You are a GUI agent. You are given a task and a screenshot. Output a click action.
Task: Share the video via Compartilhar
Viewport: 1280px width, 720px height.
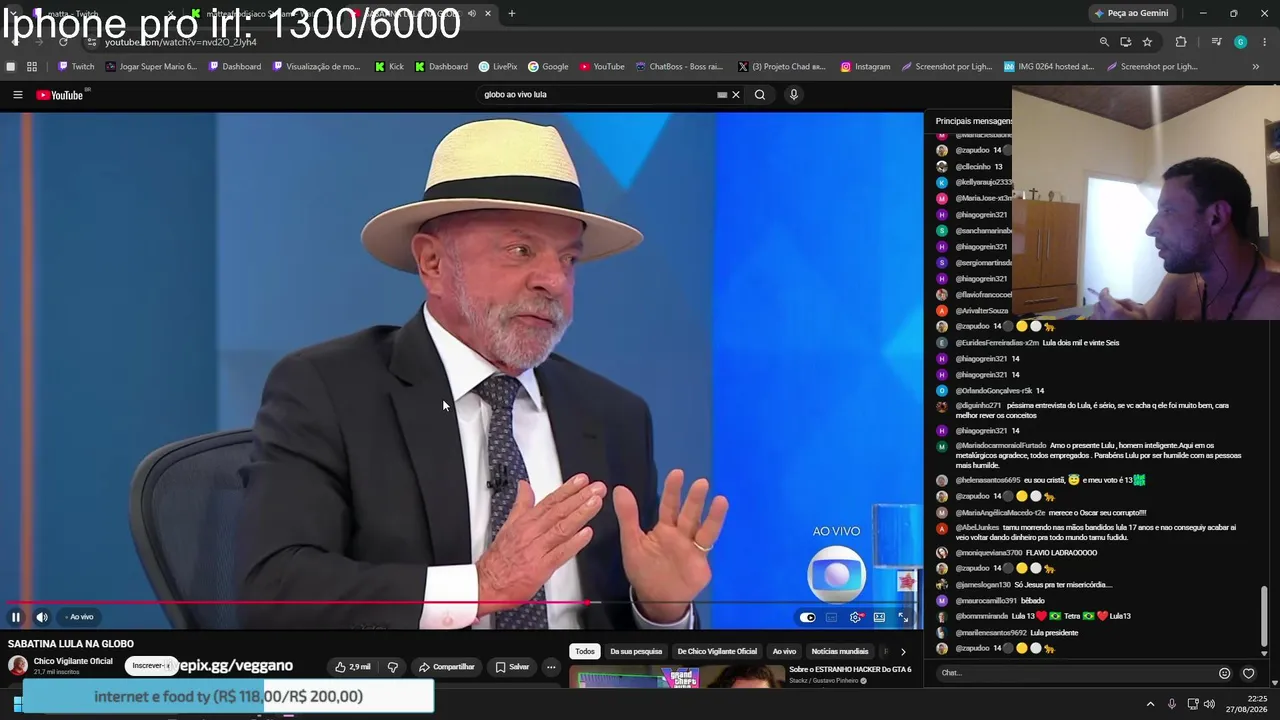[x=447, y=667]
